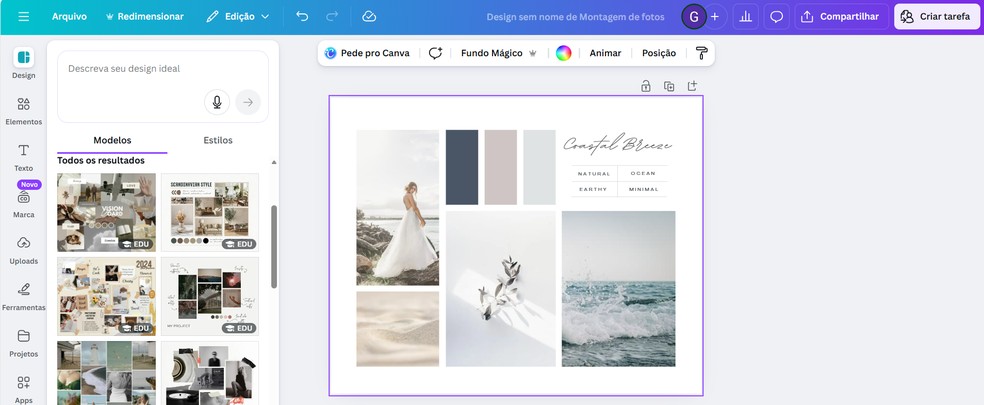The height and width of the screenshot is (405, 984).
Task: Open the Edição mode dropdown
Action: pyautogui.click(x=238, y=17)
